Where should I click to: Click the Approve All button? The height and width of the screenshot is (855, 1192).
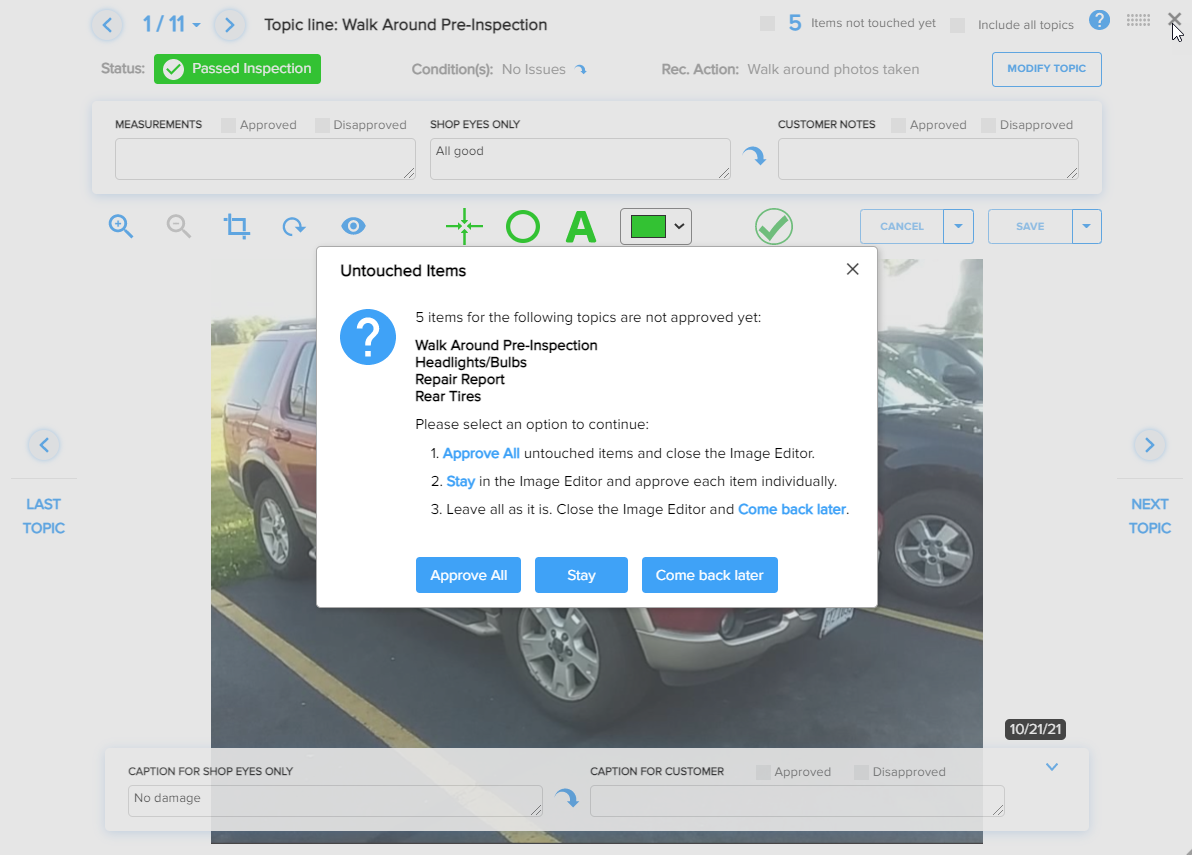(x=468, y=575)
